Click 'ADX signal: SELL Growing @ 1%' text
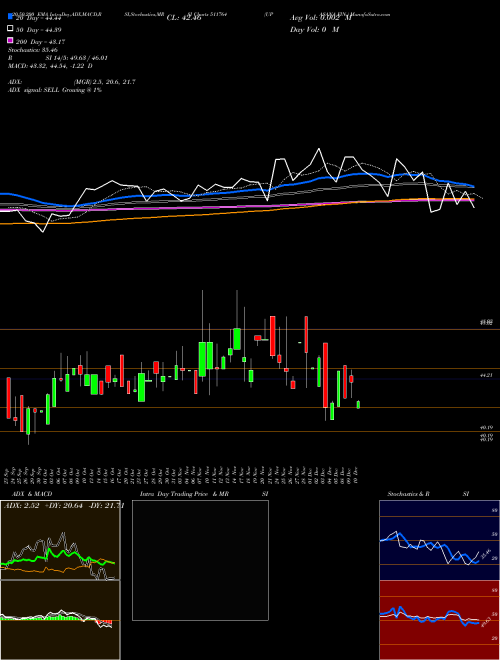 [55, 90]
